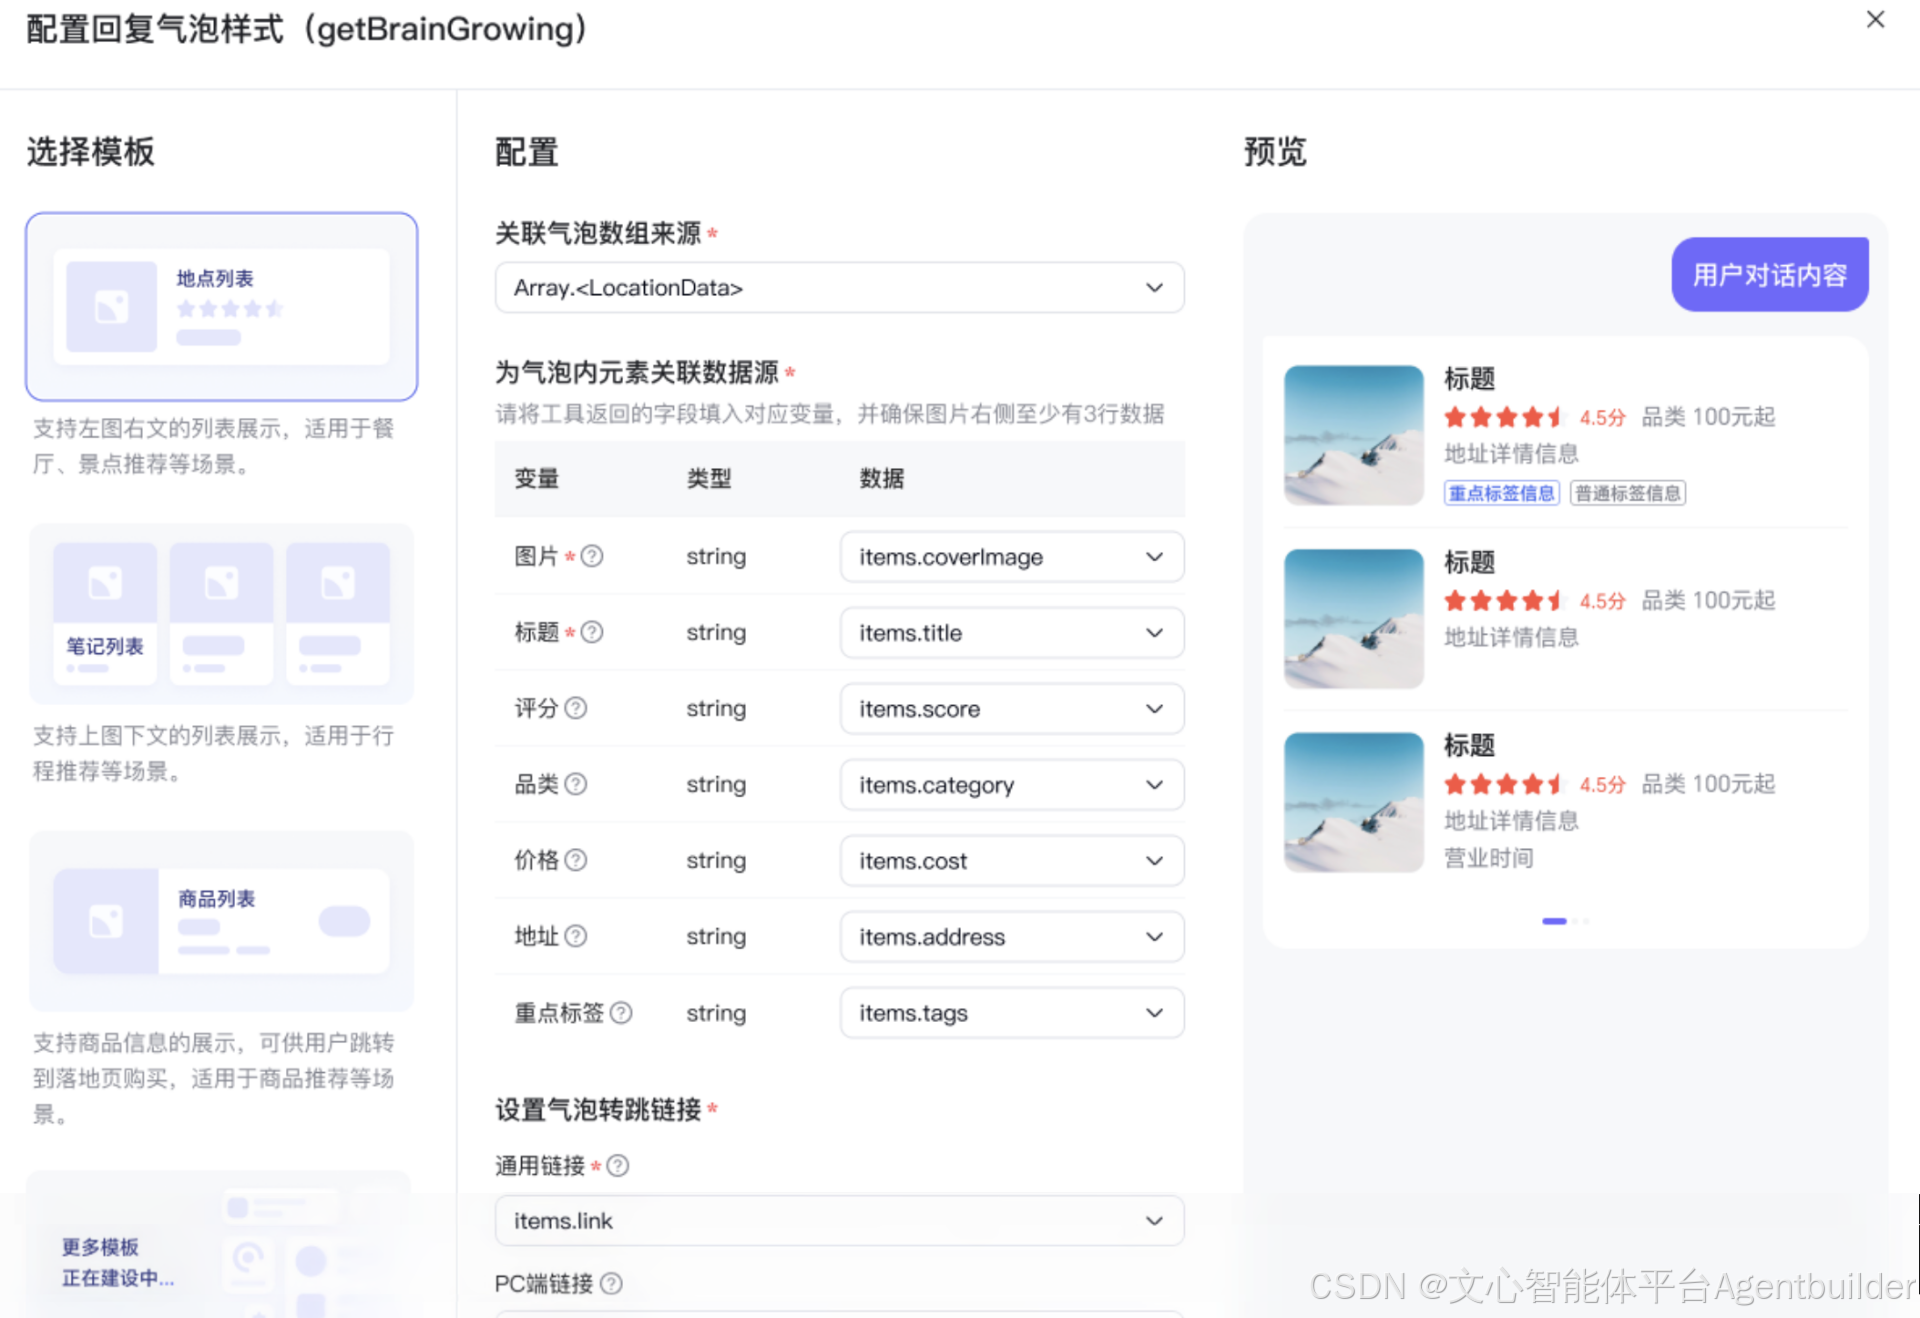Expand the items.coverImage data dropdown
This screenshot has width=1920, height=1318.
[1011, 557]
